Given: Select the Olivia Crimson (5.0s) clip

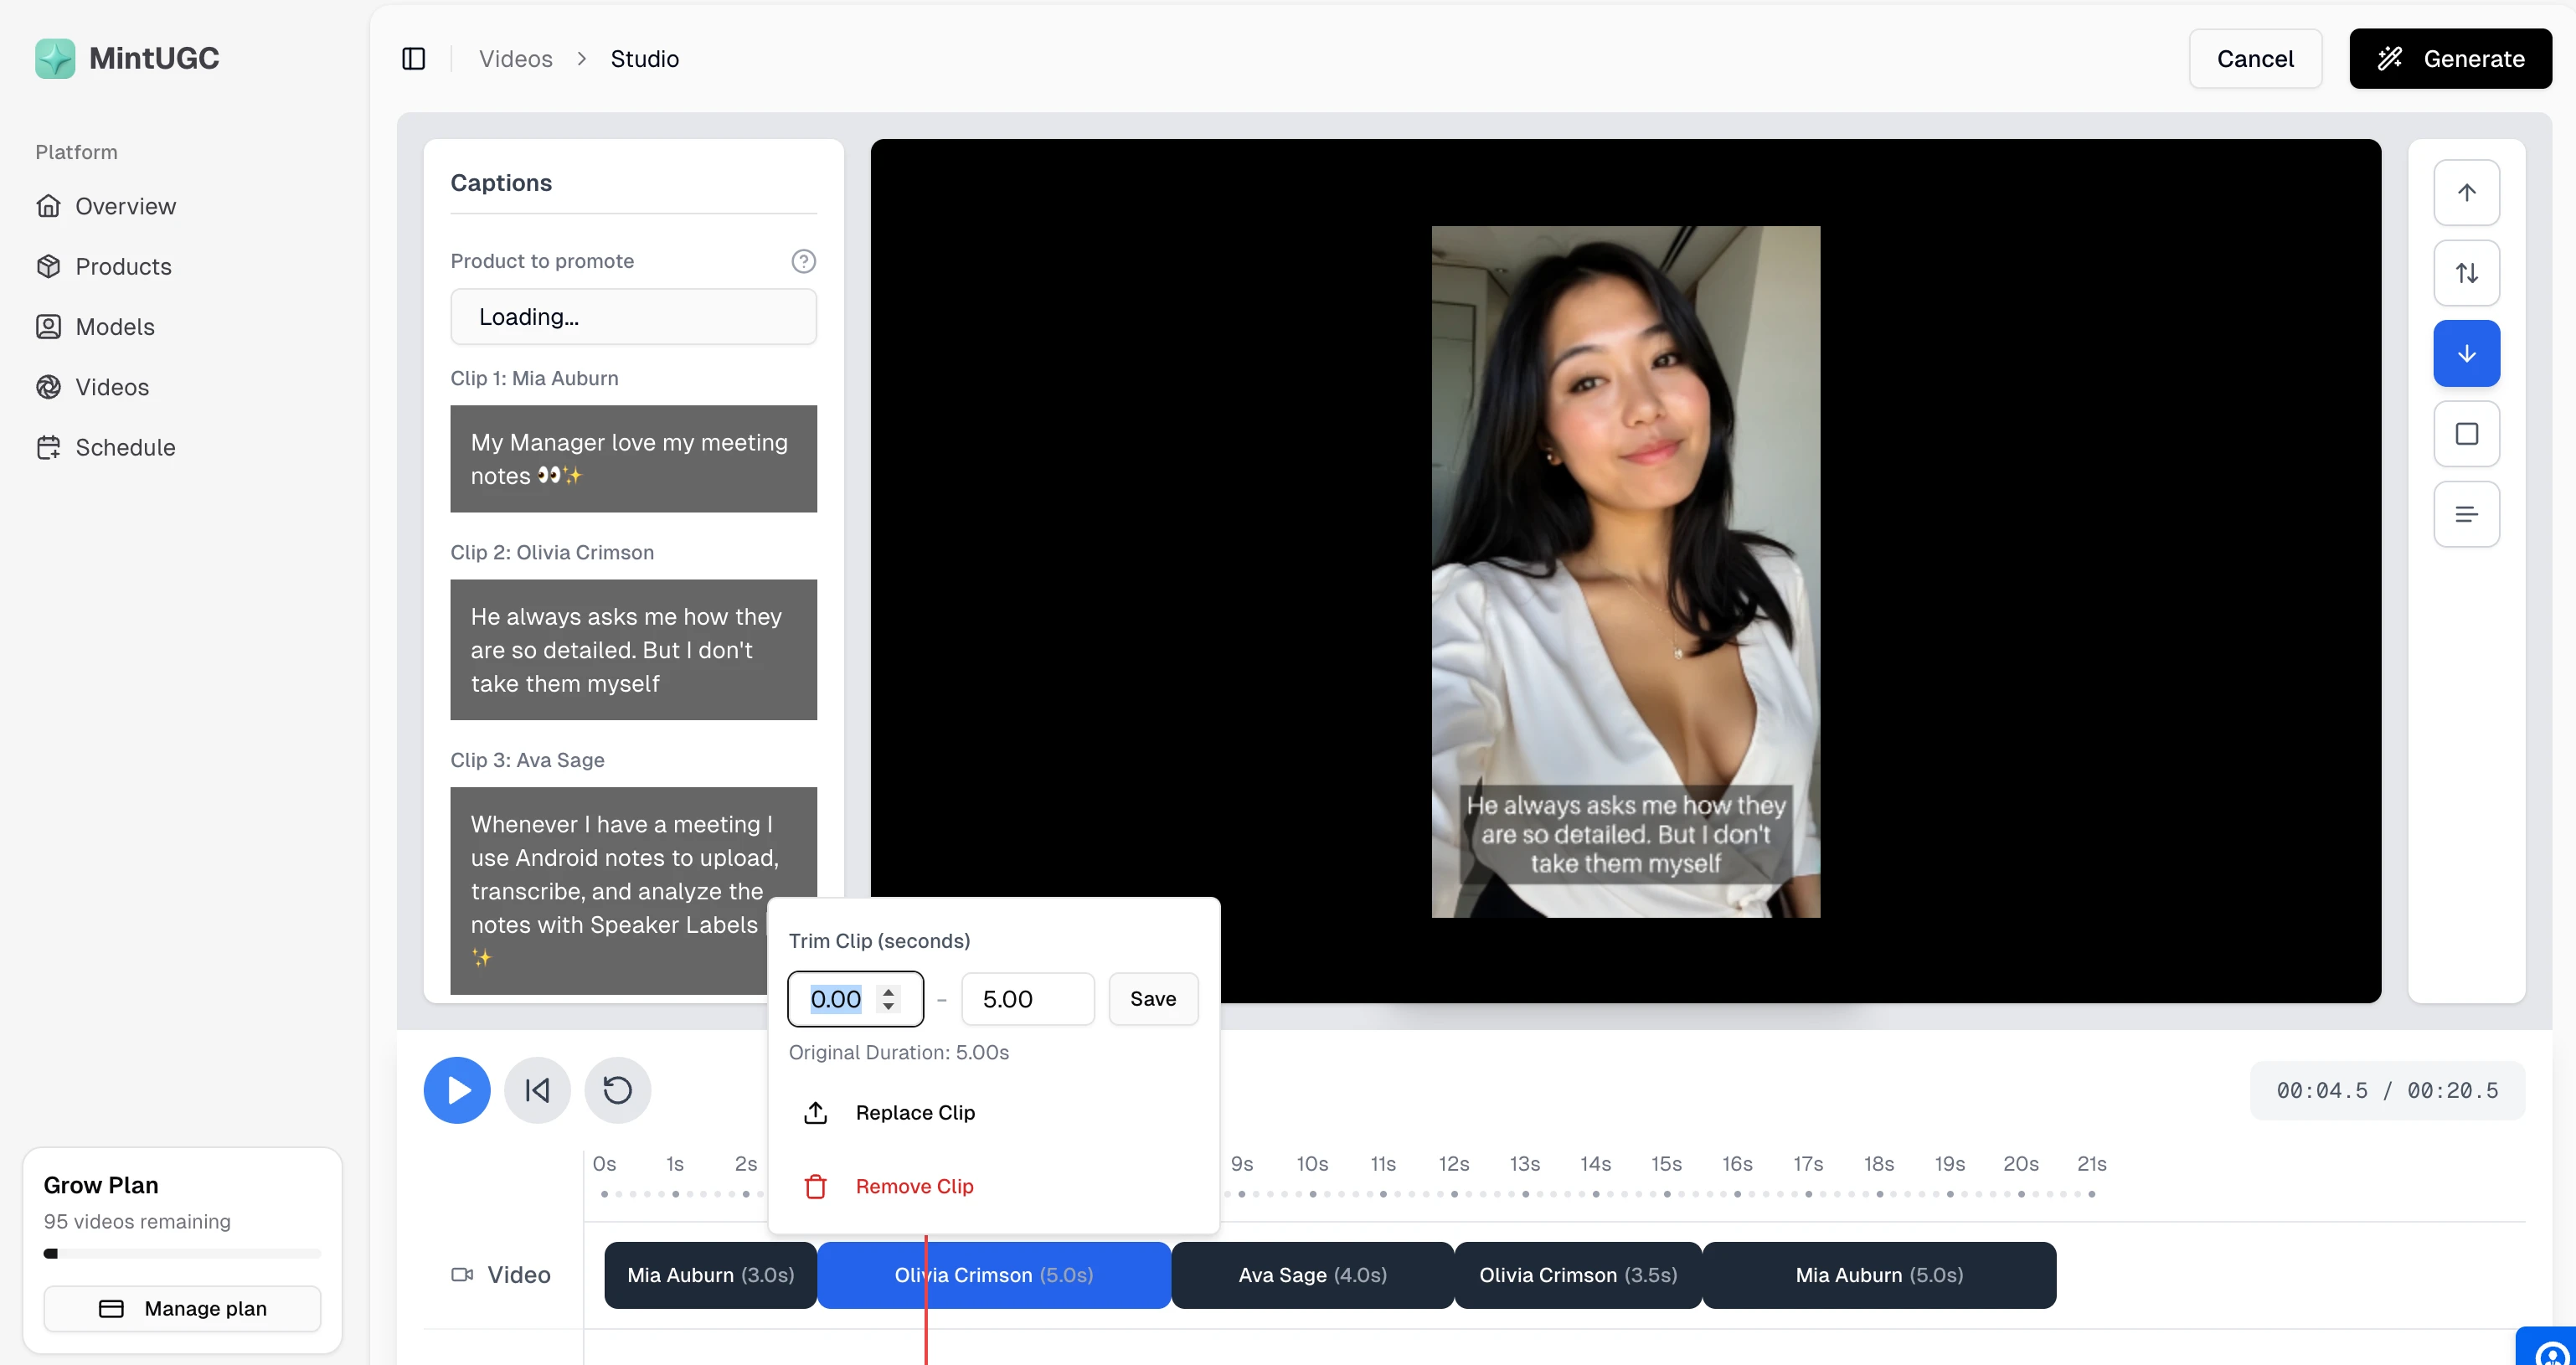Looking at the screenshot, I should pyautogui.click(x=994, y=1276).
